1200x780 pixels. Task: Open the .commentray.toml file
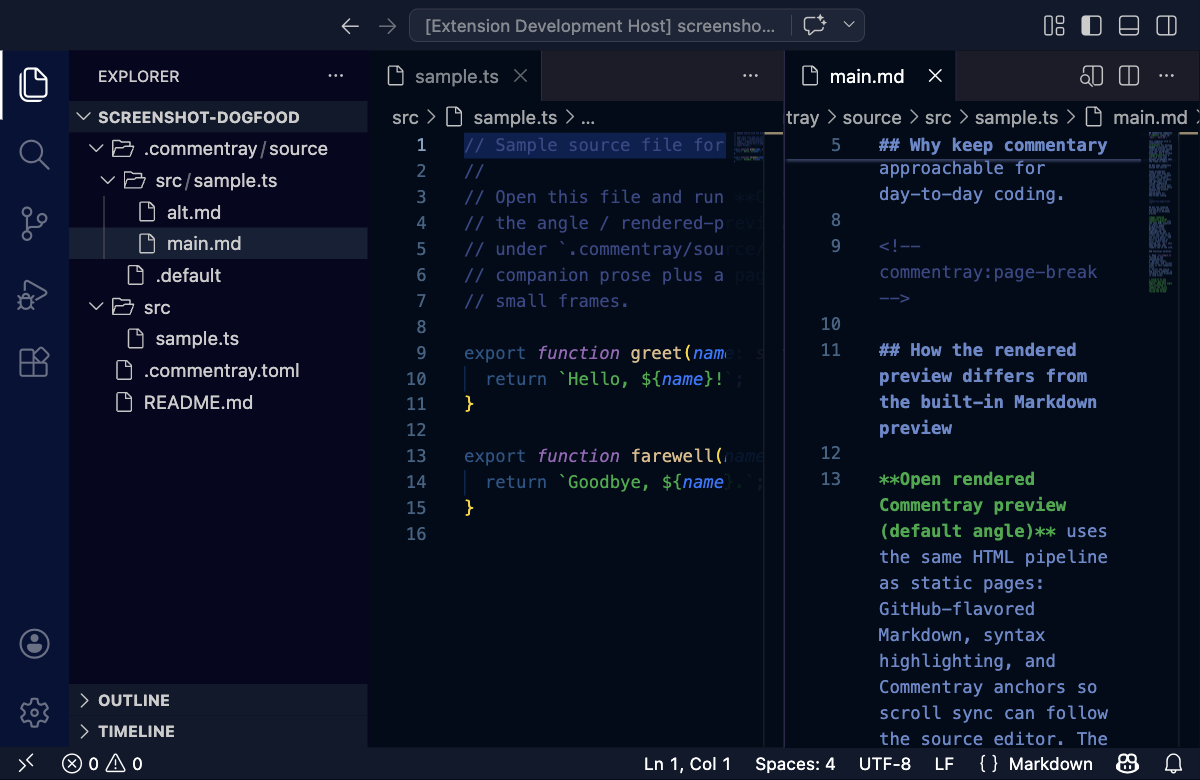tap(218, 370)
